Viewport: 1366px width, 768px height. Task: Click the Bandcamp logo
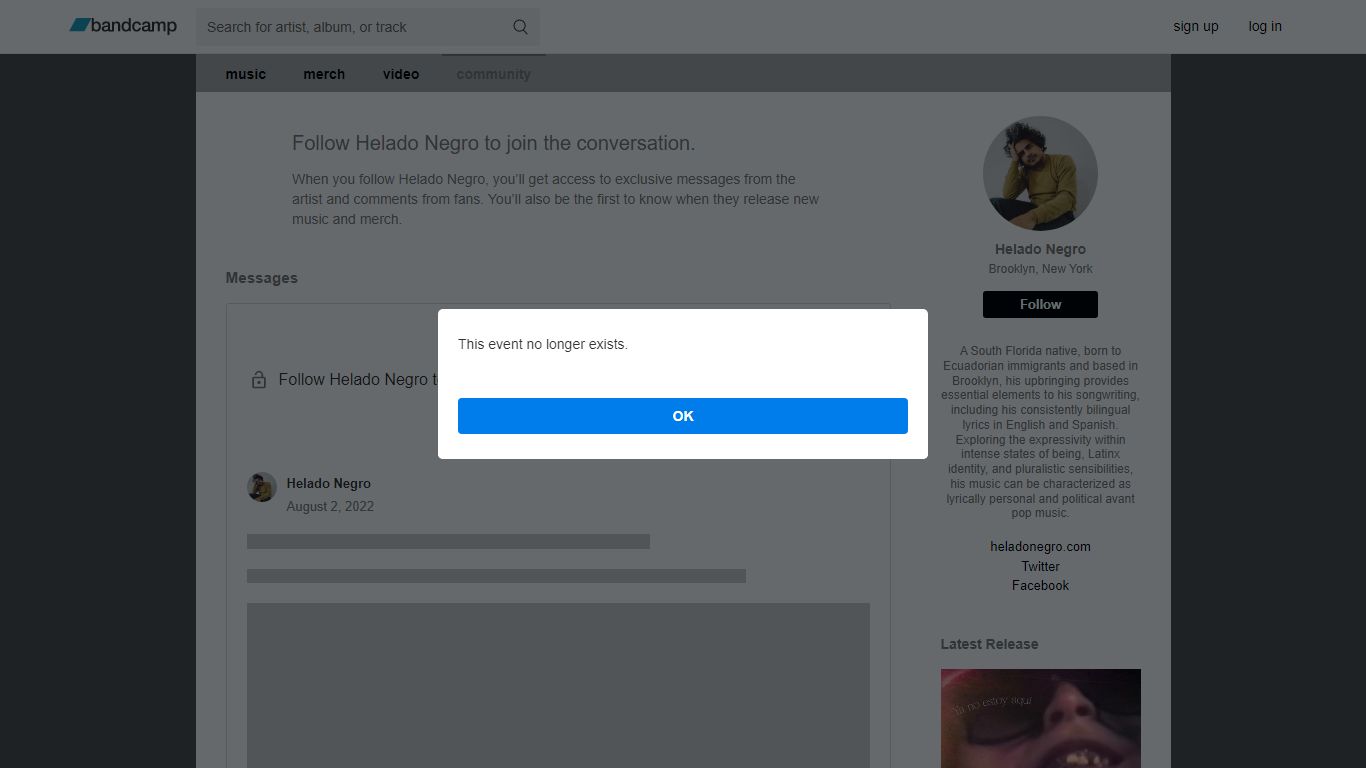point(123,25)
